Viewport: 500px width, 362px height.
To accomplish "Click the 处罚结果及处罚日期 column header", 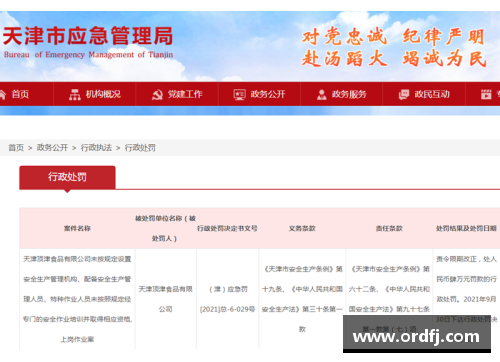I will (466, 228).
